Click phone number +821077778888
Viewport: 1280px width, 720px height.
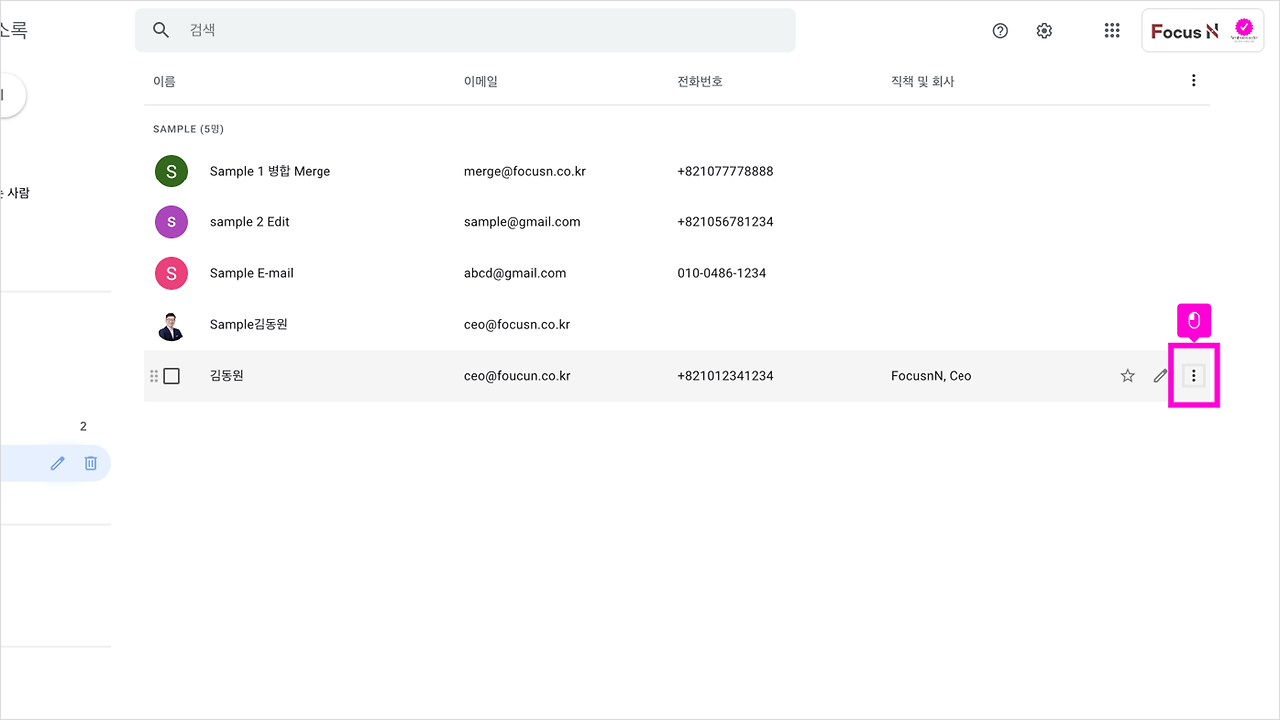[x=725, y=171]
